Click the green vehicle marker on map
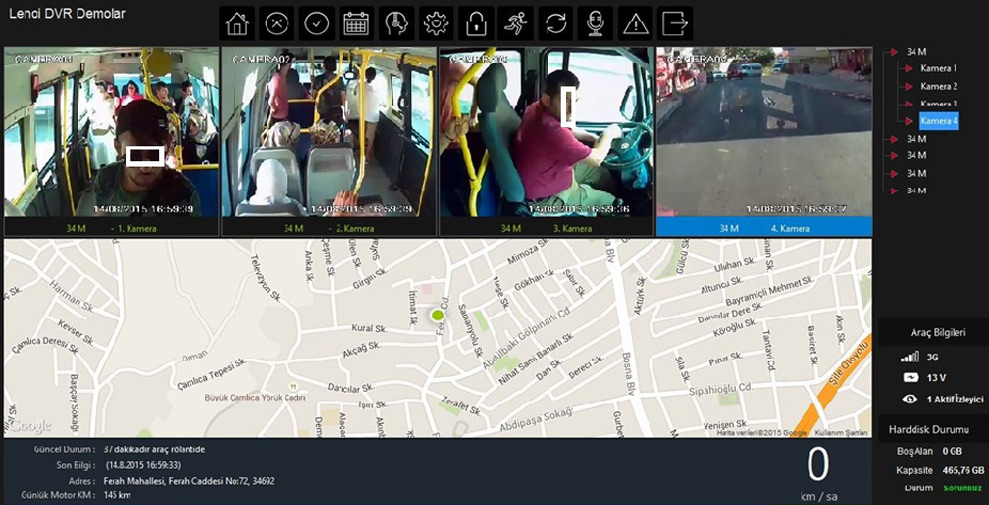Image resolution: width=989 pixels, height=505 pixels. [437, 315]
